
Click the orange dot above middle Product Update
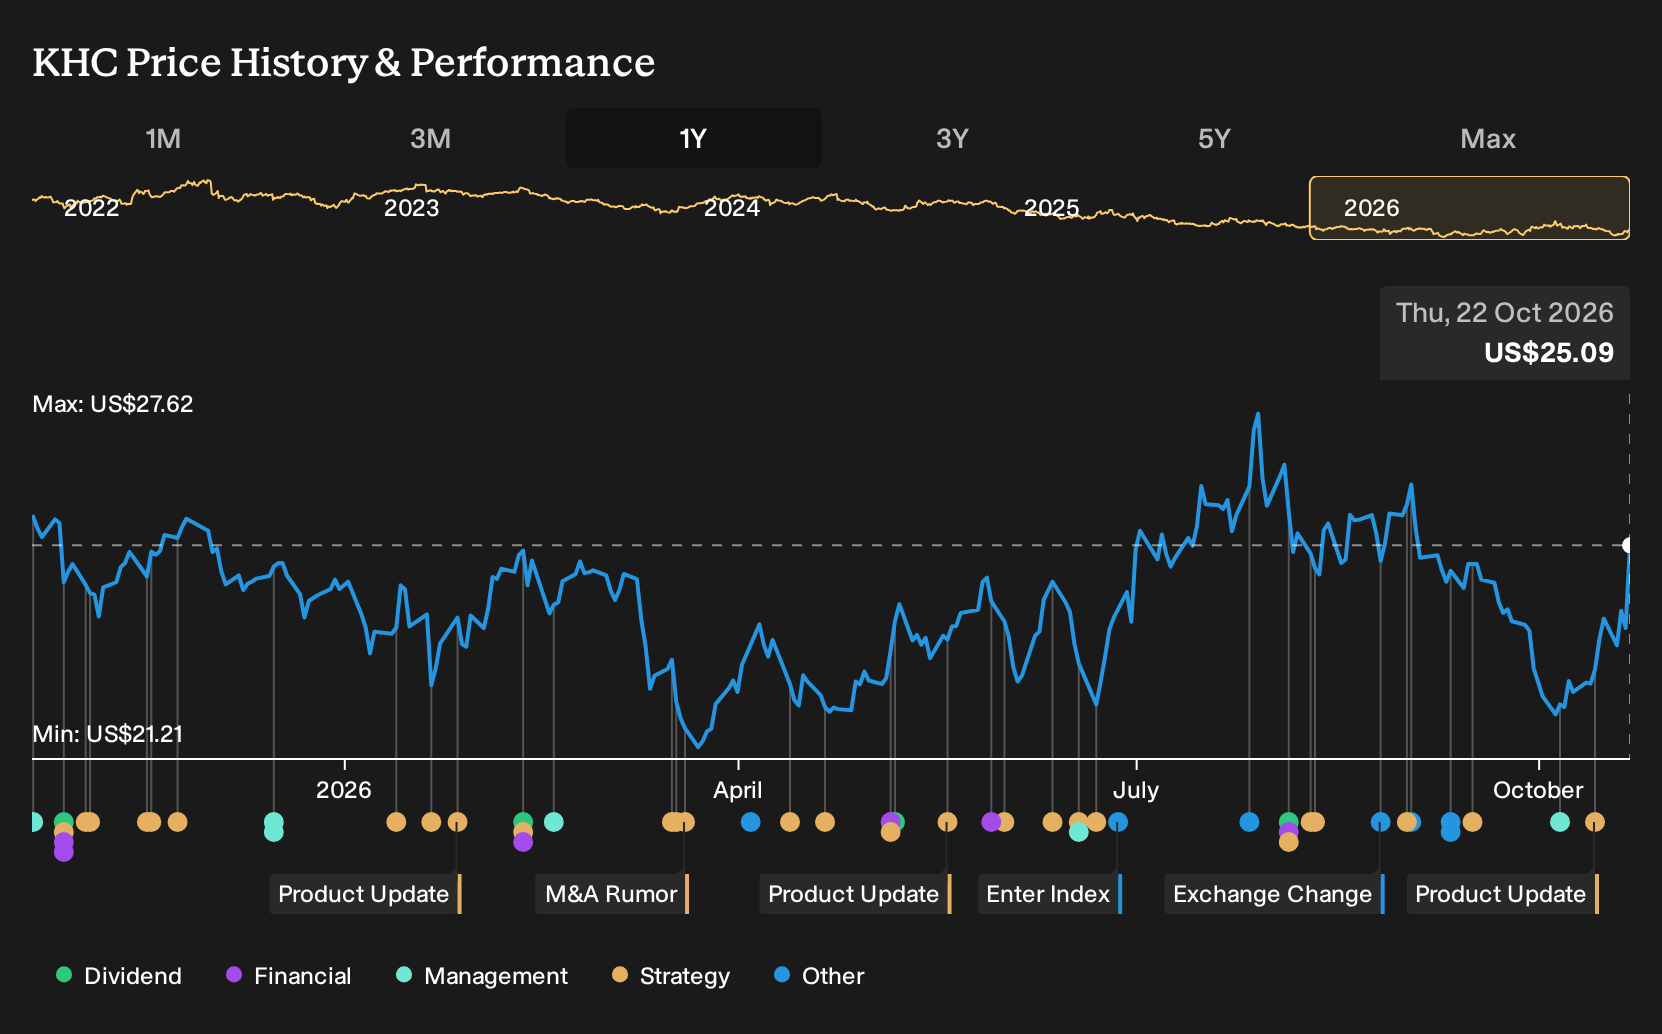point(947,822)
